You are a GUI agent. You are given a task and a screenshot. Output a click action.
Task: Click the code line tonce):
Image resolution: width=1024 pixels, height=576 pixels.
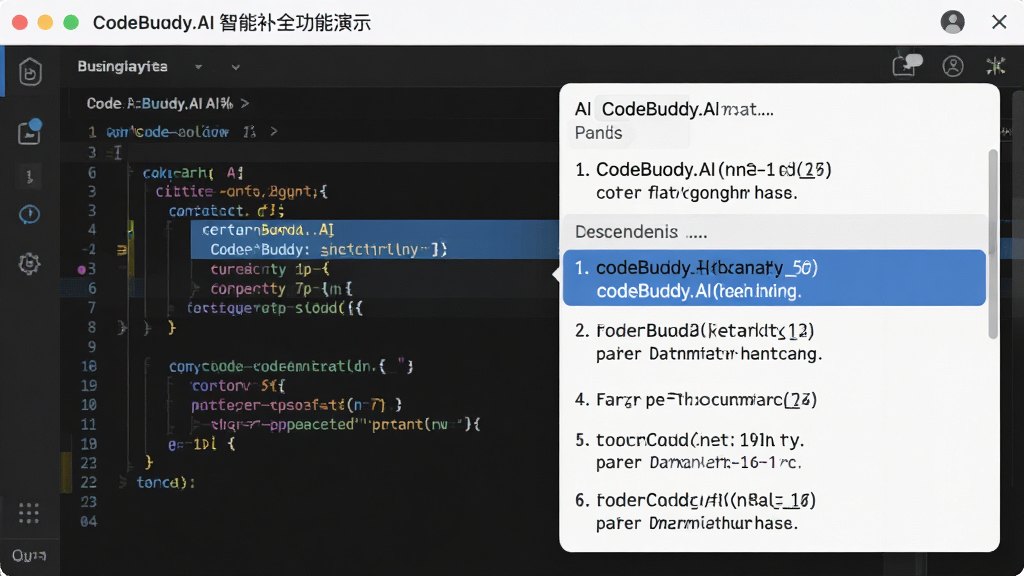[165, 483]
